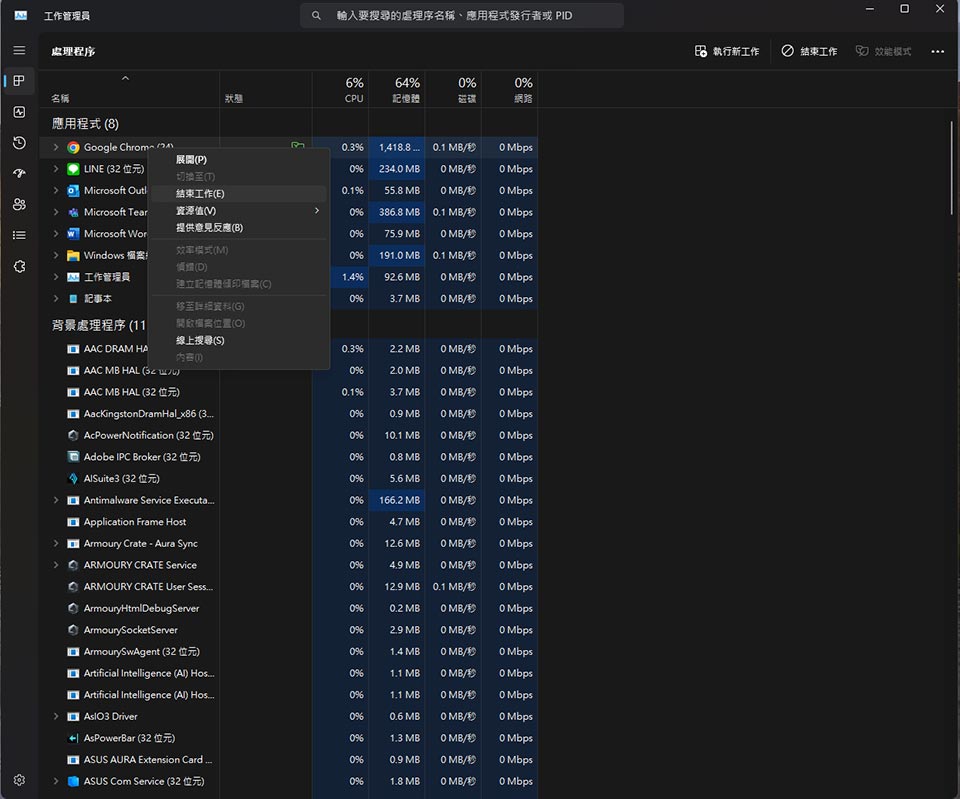Screen dimensions: 960x799
Task: Click the Notepad (記事本) icon
Action: 73,299
